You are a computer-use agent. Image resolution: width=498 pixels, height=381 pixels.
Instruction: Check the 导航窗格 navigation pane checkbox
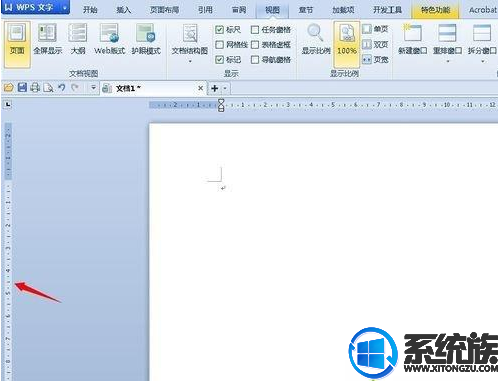pyautogui.click(x=255, y=60)
